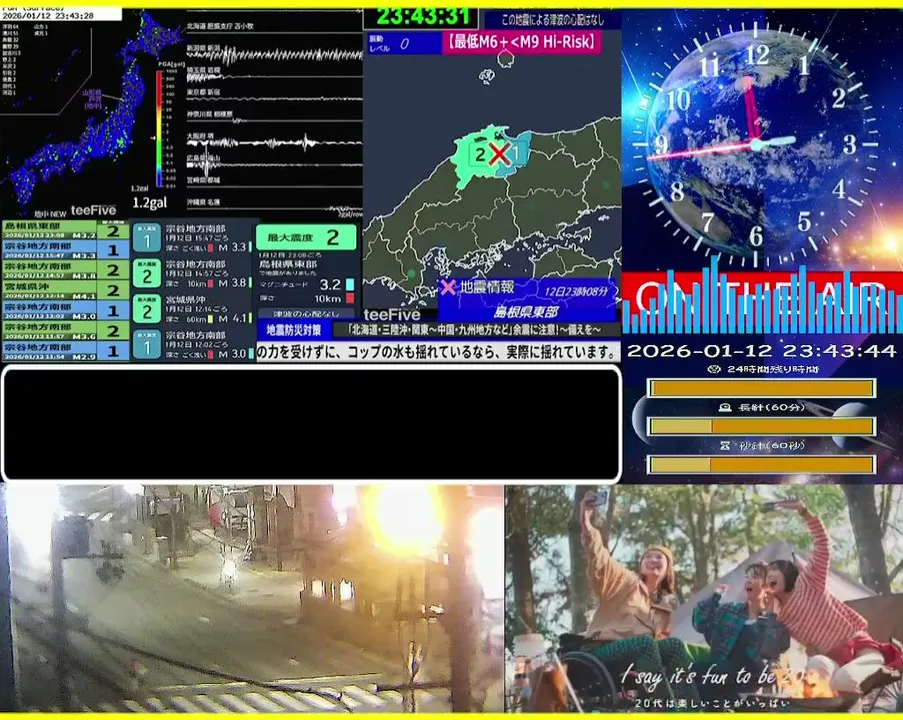
Task: Click the cyan square next to magnitude 3.2
Action: [350, 285]
